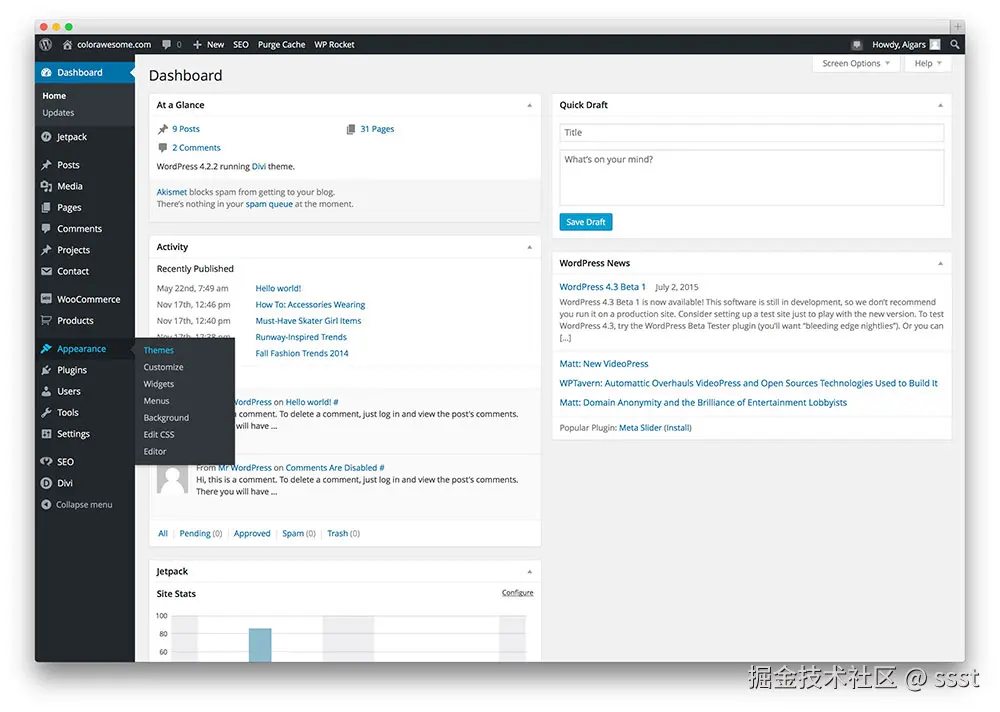This screenshot has height=712, width=1000.
Task: Select Customize in Appearance submenu
Action: tap(163, 367)
